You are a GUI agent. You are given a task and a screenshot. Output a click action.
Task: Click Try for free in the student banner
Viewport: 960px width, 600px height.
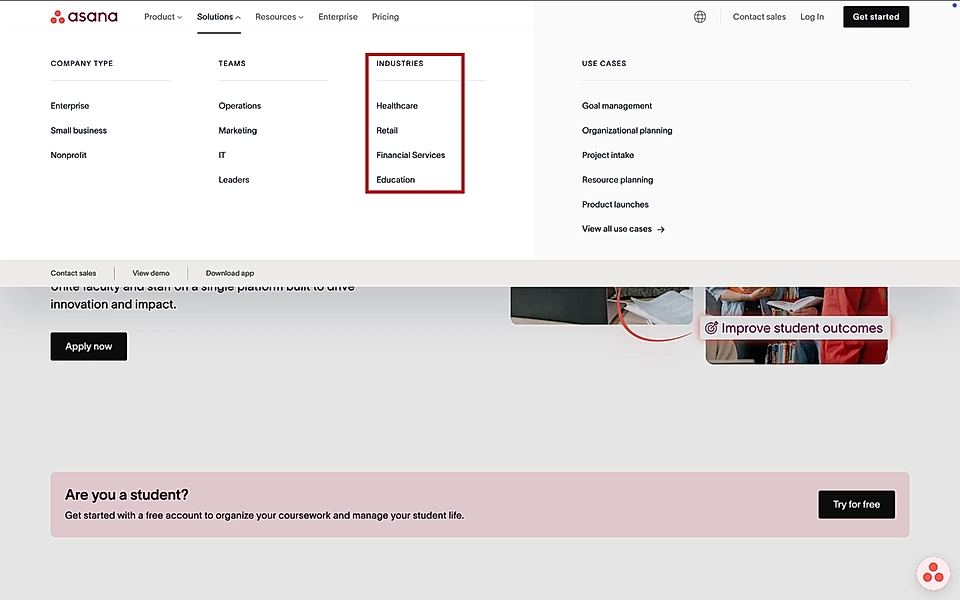coord(856,504)
